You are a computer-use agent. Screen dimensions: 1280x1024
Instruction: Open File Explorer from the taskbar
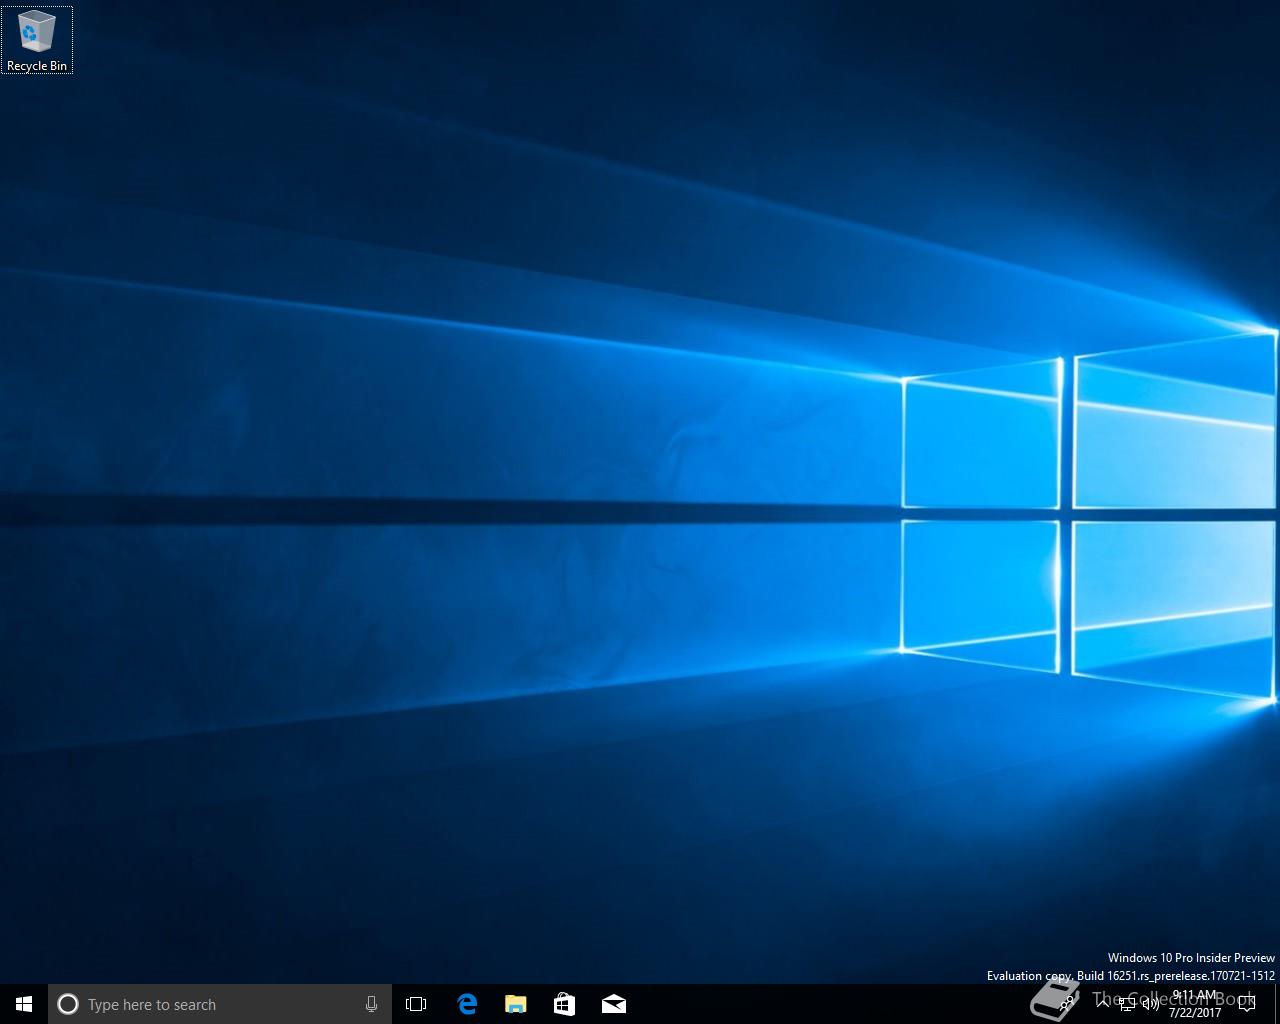[x=515, y=1004]
